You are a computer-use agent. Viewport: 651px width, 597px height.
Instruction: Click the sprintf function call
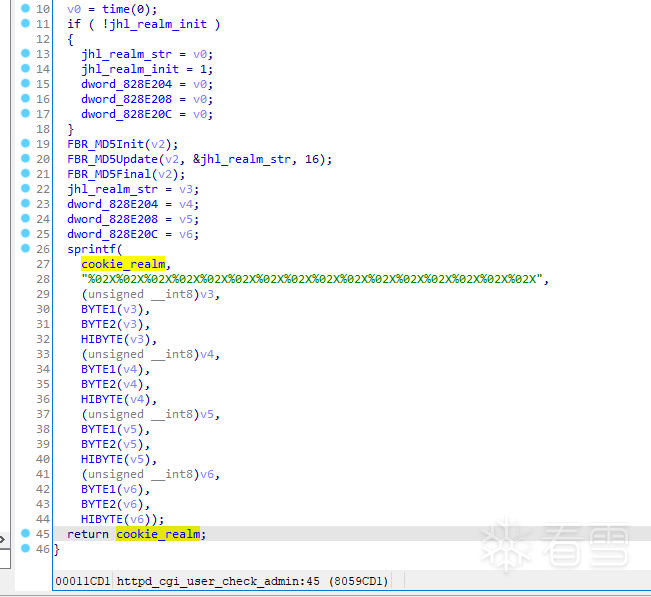(x=91, y=249)
